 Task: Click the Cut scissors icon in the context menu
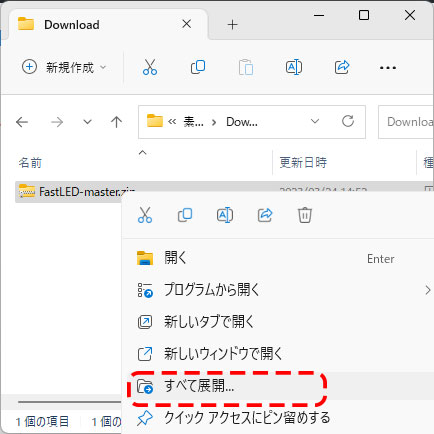pyautogui.click(x=145, y=215)
